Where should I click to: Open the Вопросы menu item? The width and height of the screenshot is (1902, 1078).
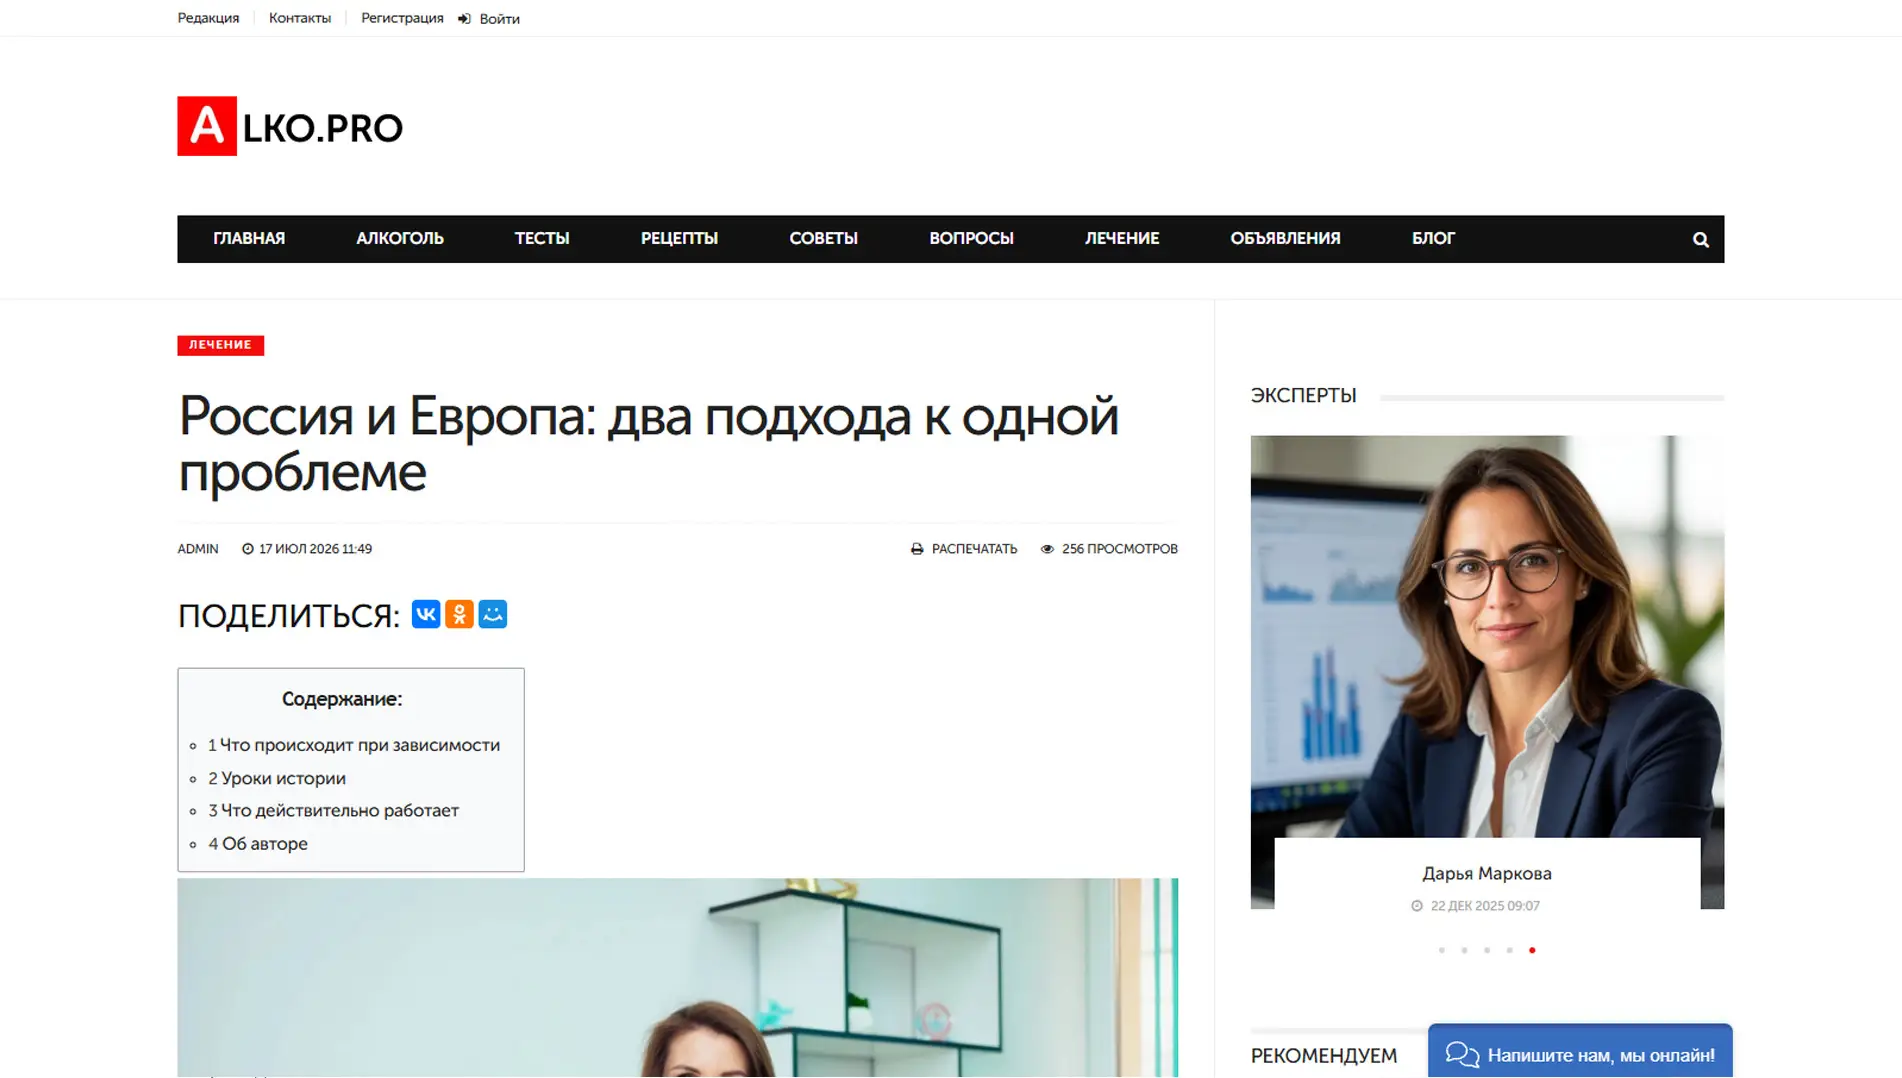971,239
